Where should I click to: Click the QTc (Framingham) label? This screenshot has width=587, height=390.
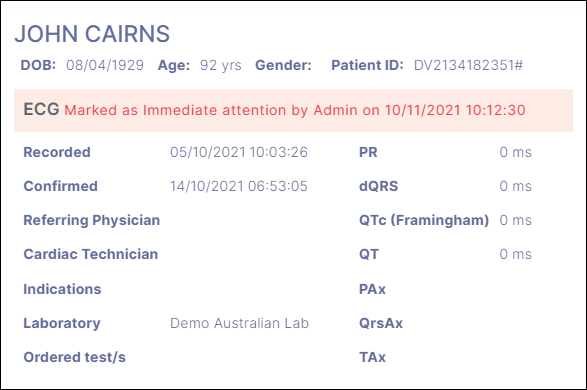[424, 220]
